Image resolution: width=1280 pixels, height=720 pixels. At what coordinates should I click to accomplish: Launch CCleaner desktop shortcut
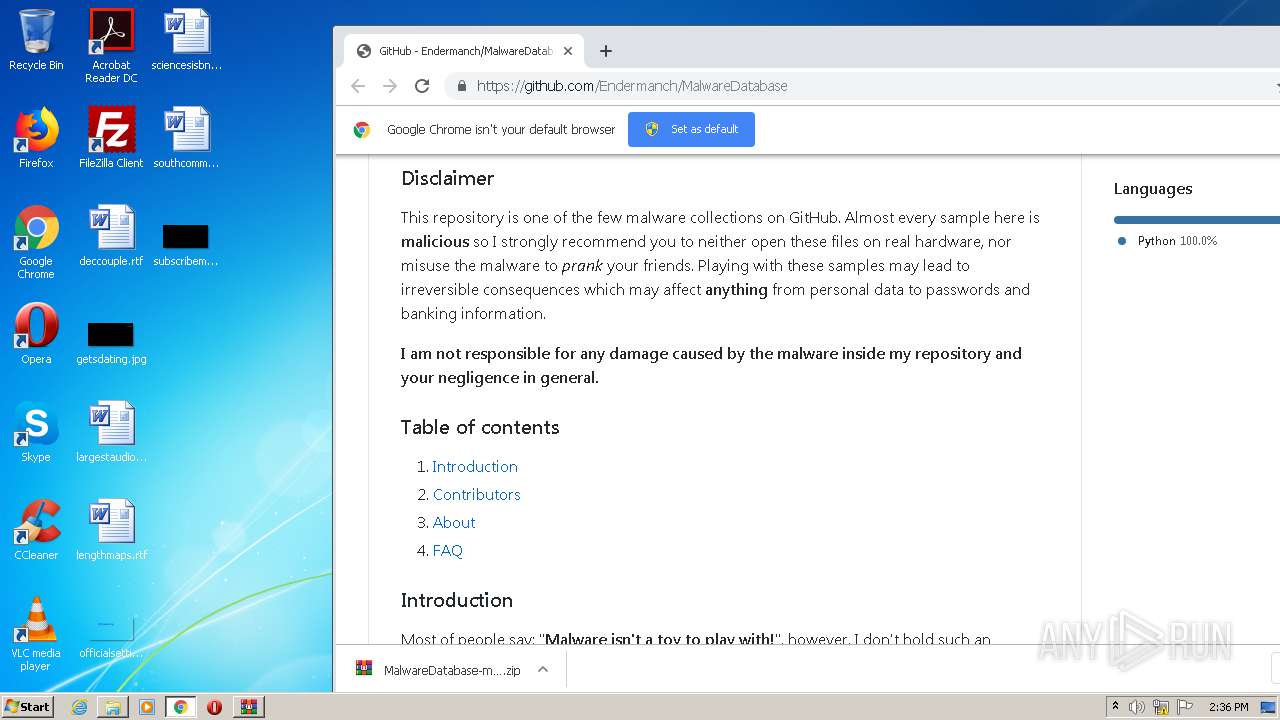[x=36, y=530]
